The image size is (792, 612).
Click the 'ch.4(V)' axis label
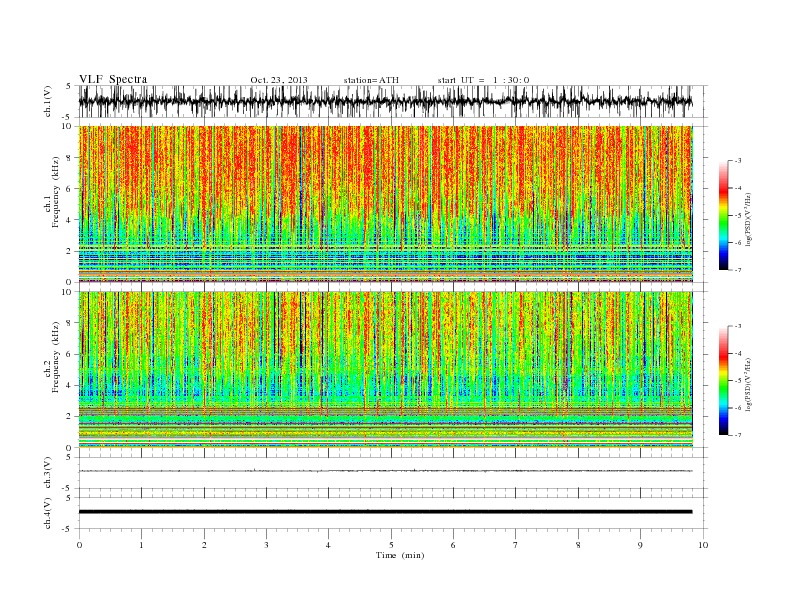coord(47,514)
